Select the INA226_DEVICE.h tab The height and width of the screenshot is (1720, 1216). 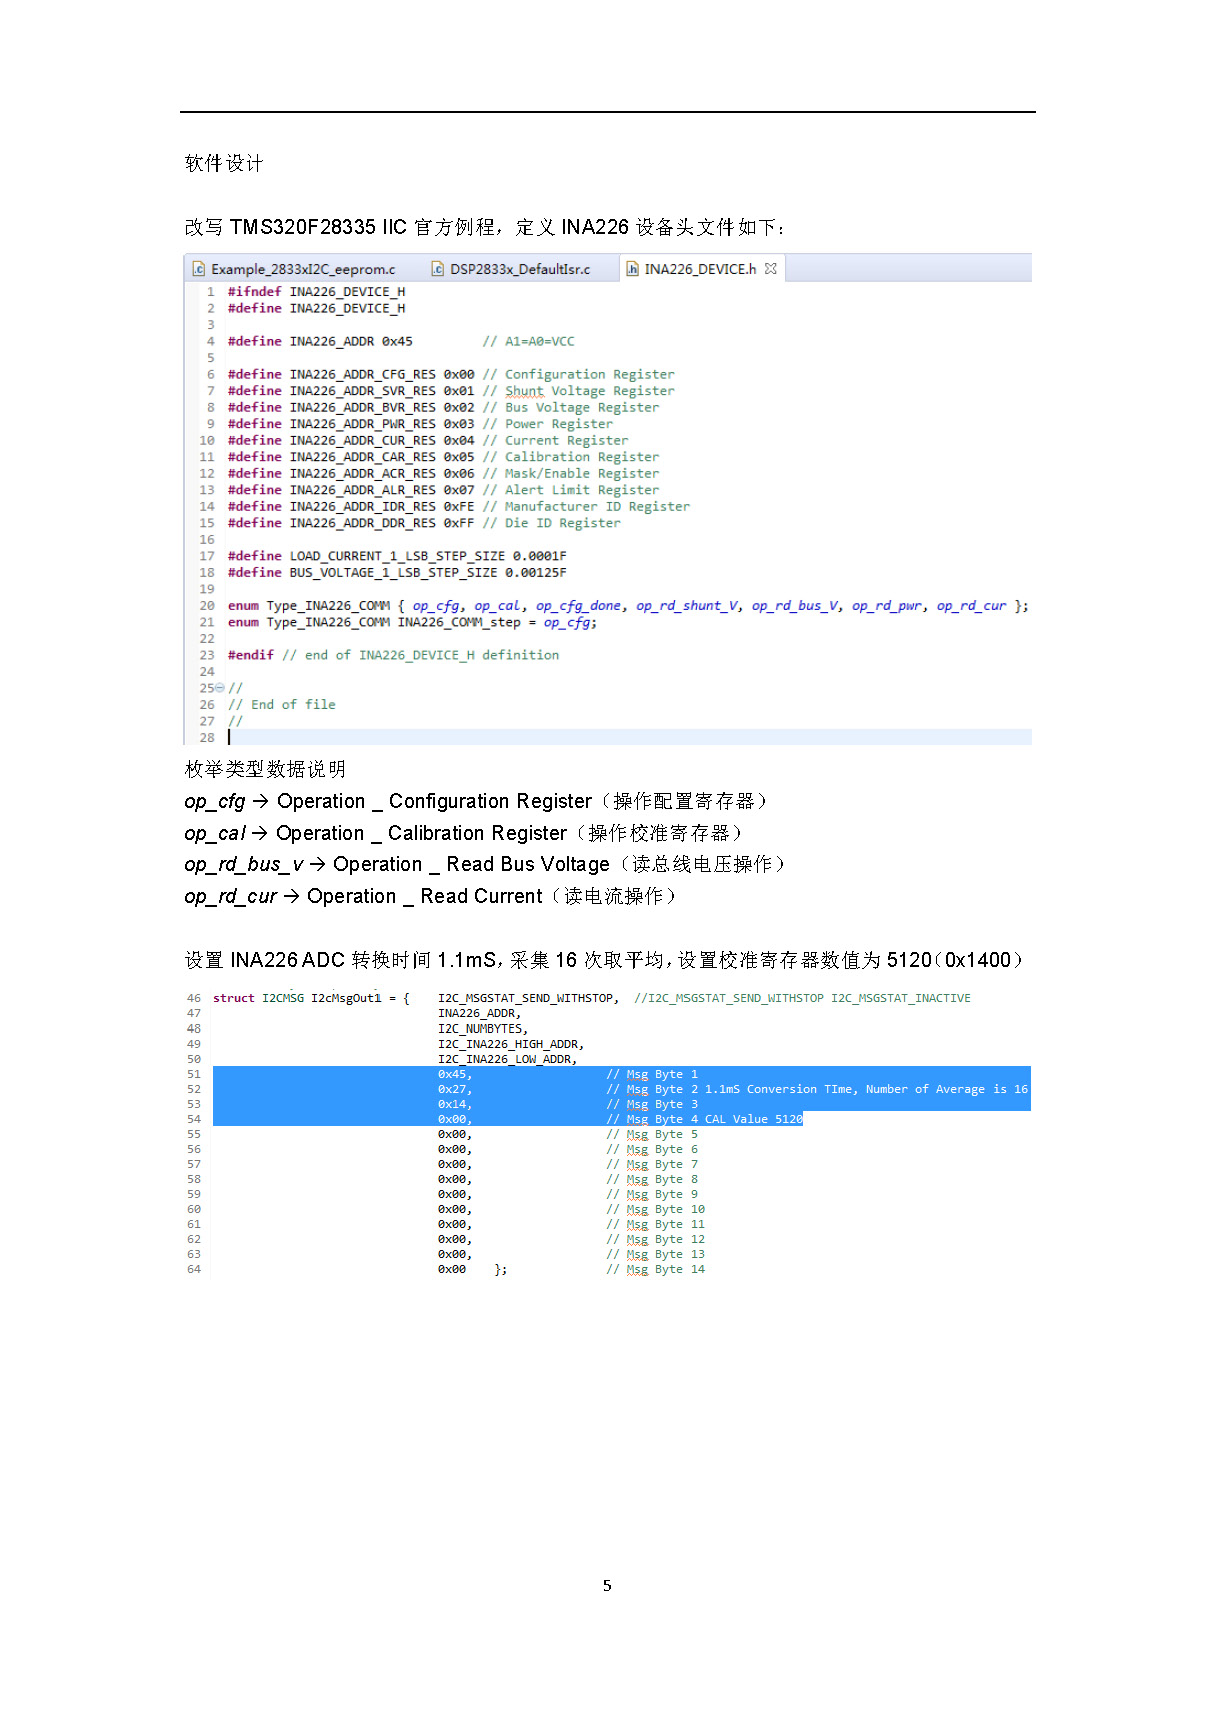(x=700, y=269)
